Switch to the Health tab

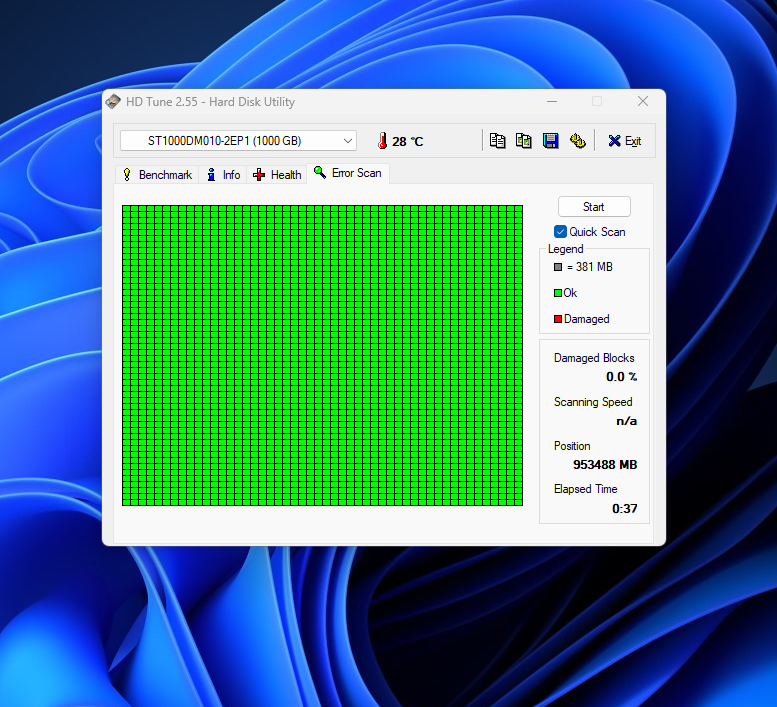click(x=277, y=174)
